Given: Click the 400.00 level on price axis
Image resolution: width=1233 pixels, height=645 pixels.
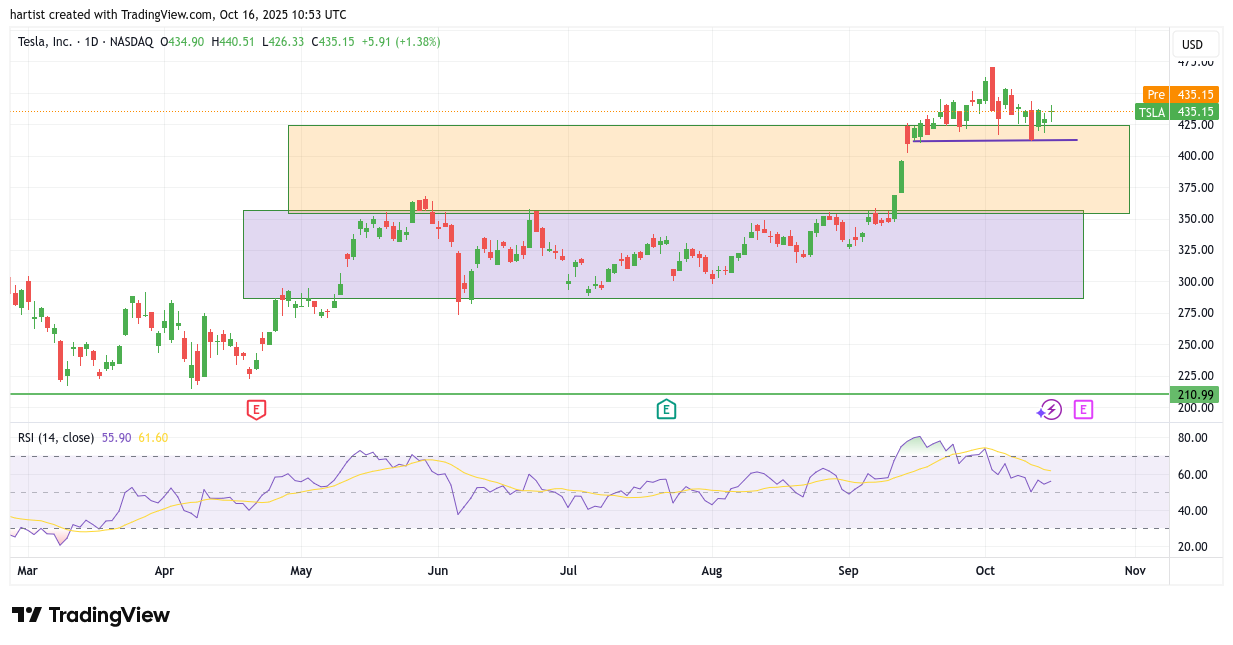Looking at the screenshot, I should tap(1195, 156).
